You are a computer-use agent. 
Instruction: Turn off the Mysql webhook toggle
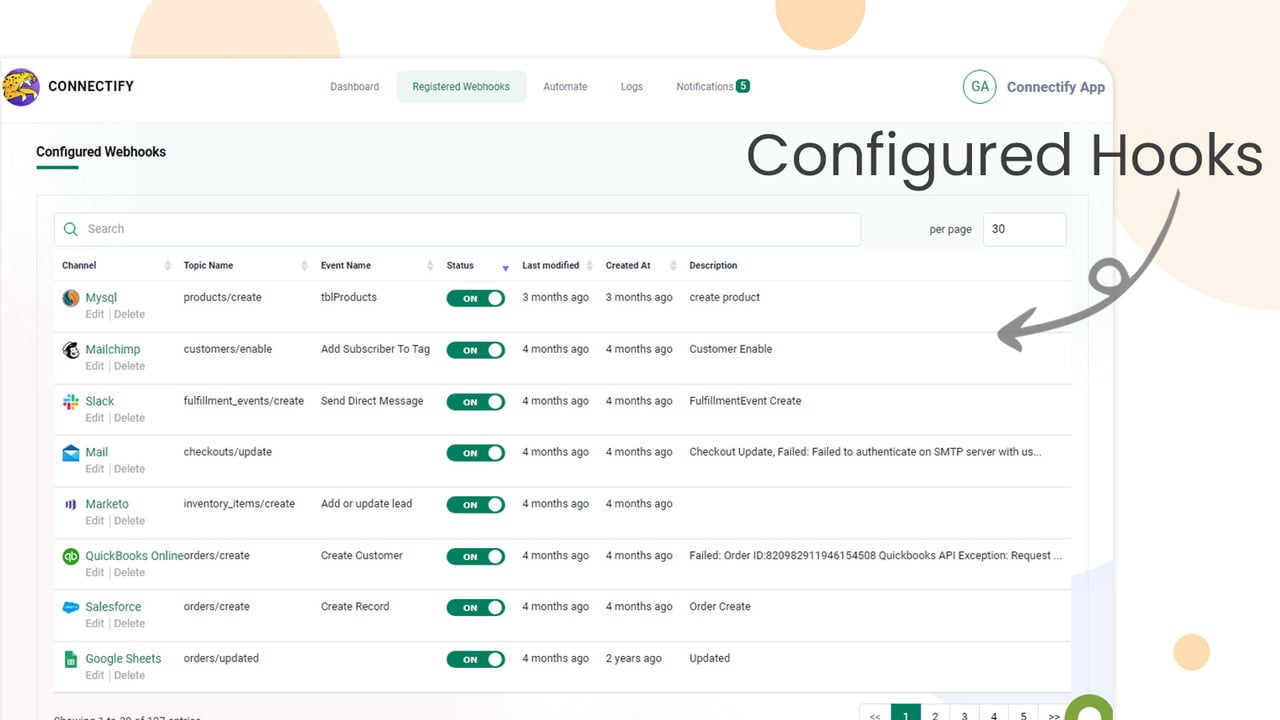(476, 298)
